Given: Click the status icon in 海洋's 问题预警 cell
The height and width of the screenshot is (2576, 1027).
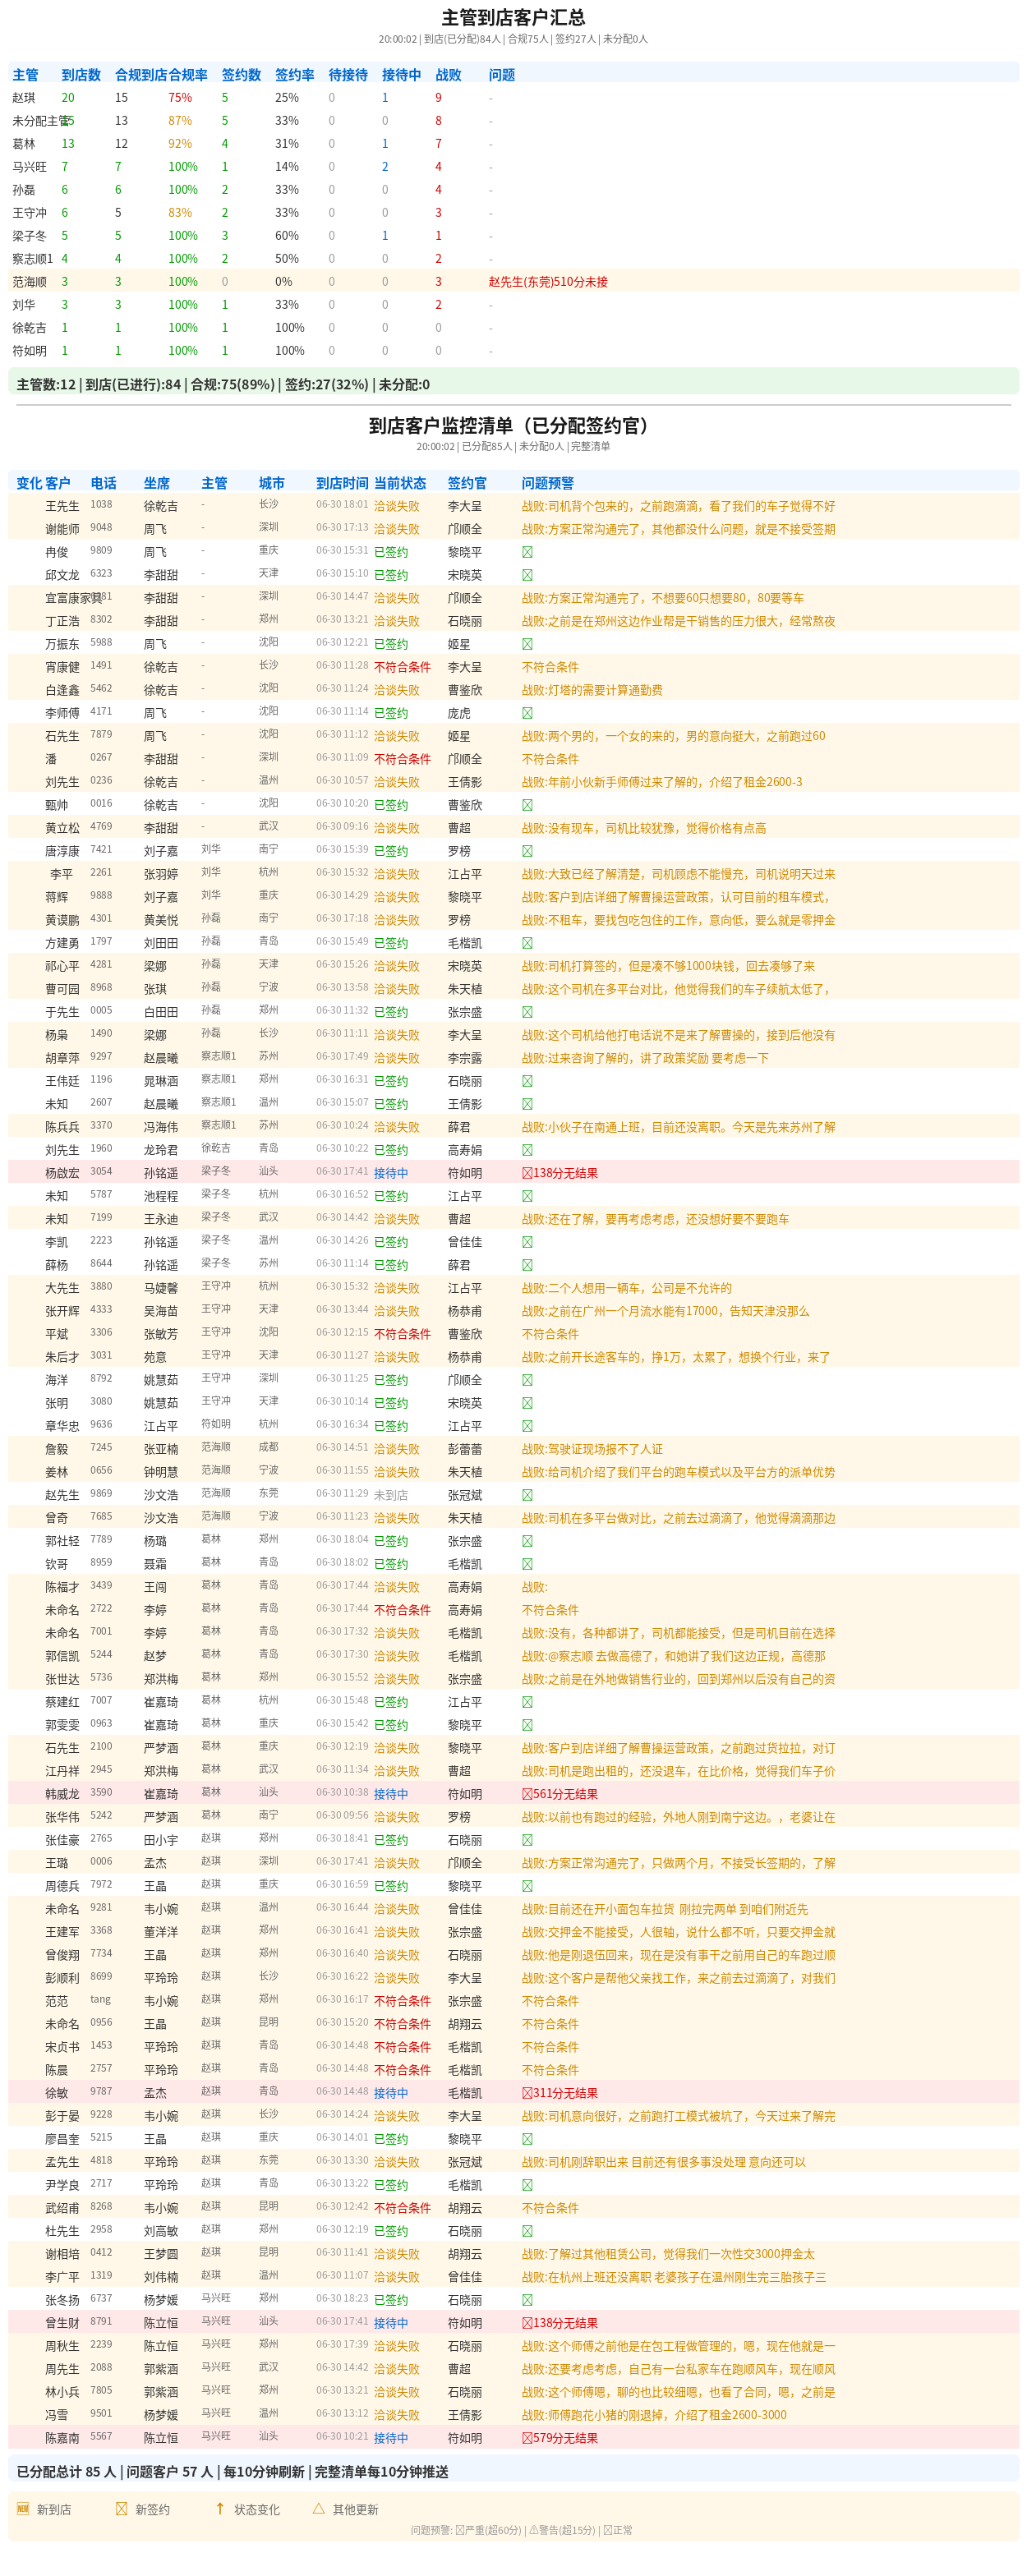Looking at the screenshot, I should pyautogui.click(x=527, y=1380).
